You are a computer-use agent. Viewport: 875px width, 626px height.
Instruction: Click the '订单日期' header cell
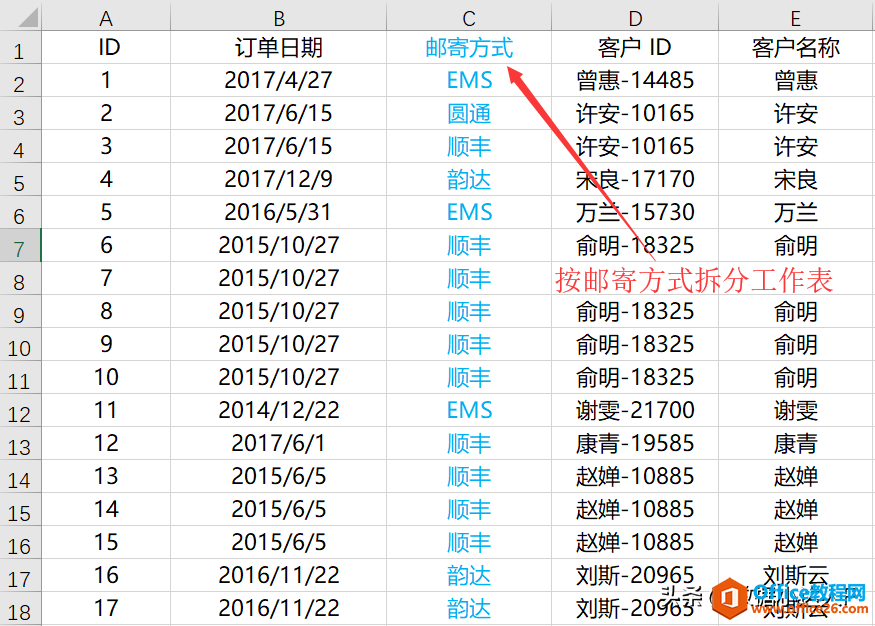278,47
